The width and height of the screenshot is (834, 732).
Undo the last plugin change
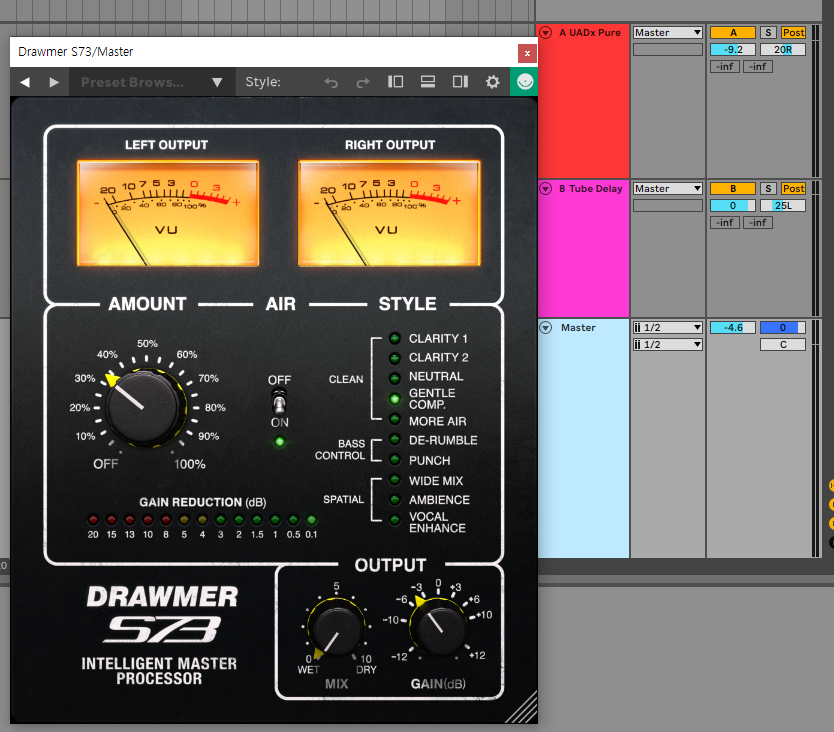(x=331, y=82)
